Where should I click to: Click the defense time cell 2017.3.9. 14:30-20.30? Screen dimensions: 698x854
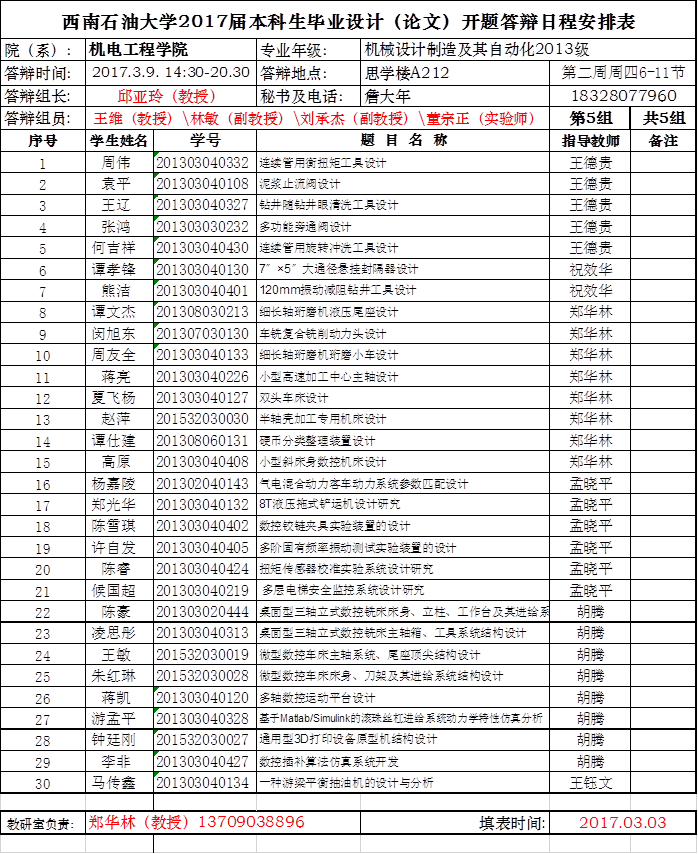(x=171, y=73)
